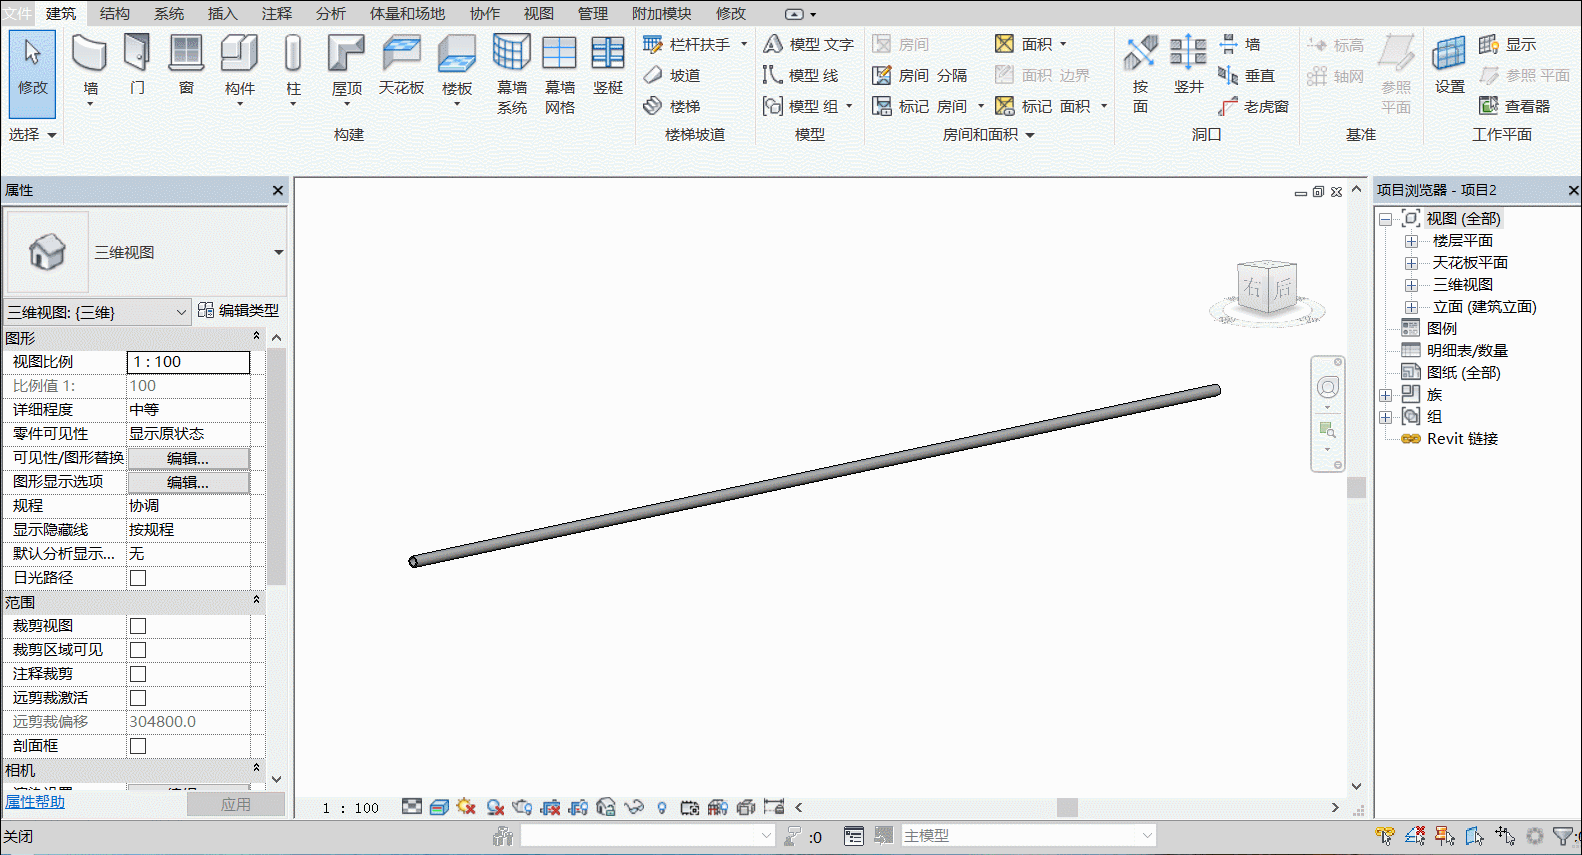
Task: Open the 属性帮助 link
Action: (x=35, y=802)
